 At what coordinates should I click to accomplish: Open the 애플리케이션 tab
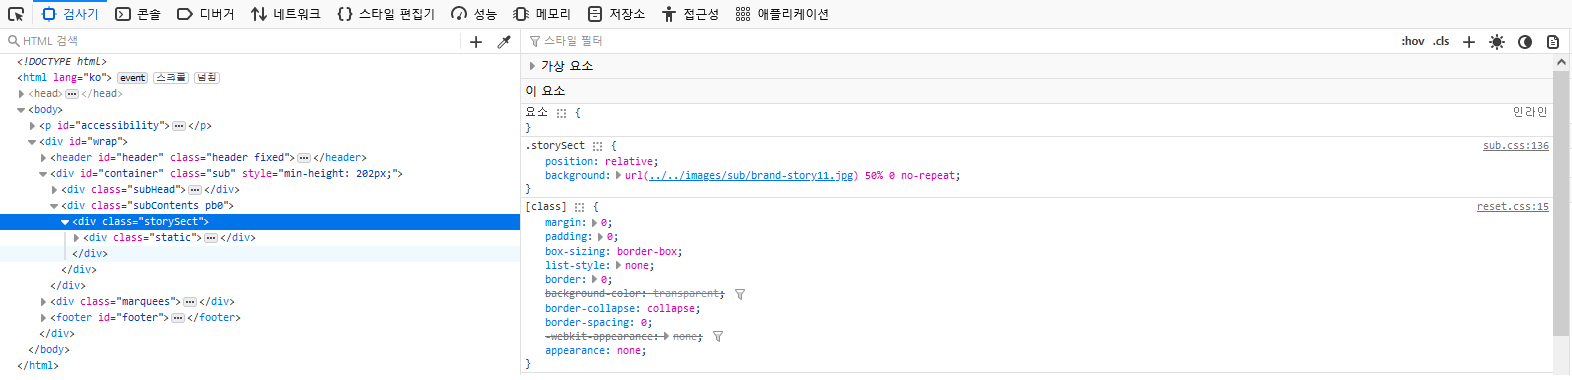click(782, 14)
